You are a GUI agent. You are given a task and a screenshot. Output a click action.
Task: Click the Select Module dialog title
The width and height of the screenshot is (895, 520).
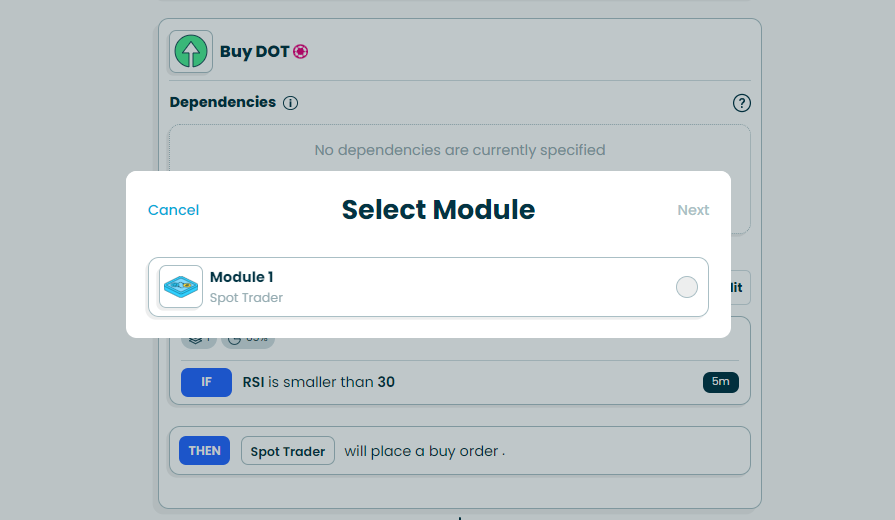click(x=438, y=210)
